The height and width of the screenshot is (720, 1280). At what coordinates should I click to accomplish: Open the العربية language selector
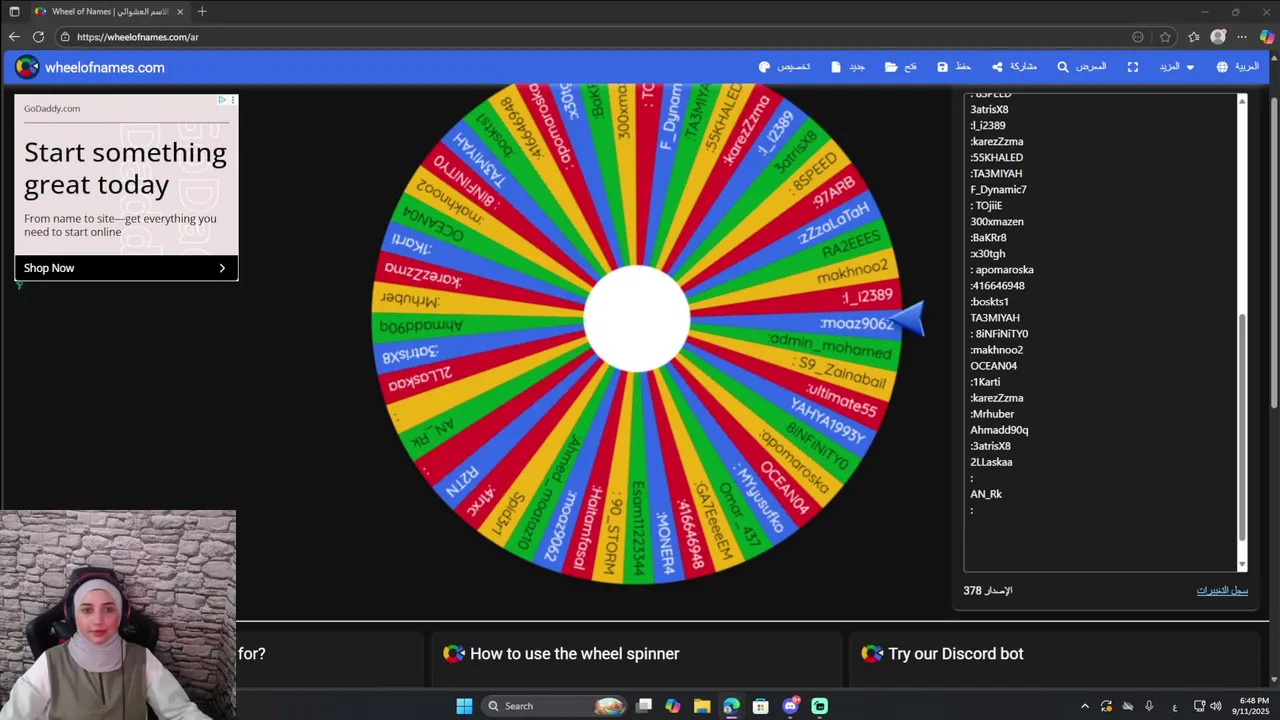pos(1237,67)
